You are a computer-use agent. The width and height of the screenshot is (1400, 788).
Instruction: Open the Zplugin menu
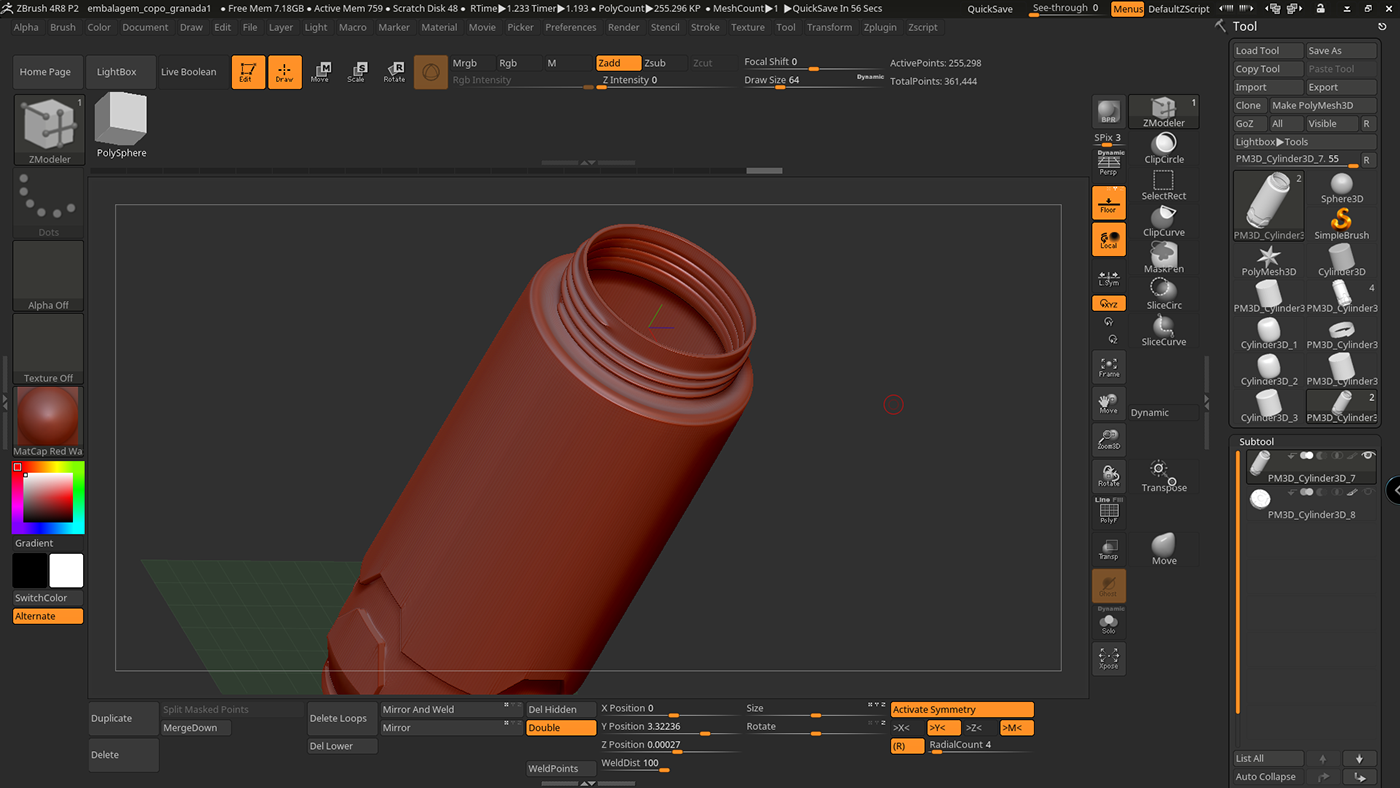point(879,27)
